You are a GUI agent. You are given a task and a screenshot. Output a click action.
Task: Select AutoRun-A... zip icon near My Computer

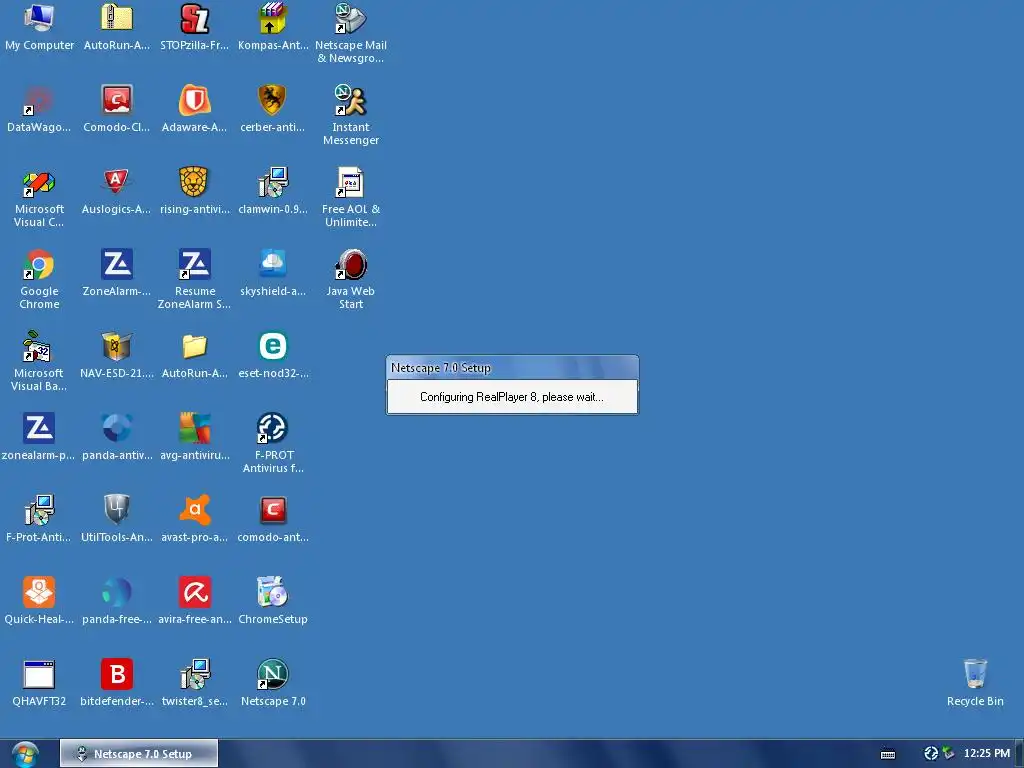[x=117, y=18]
